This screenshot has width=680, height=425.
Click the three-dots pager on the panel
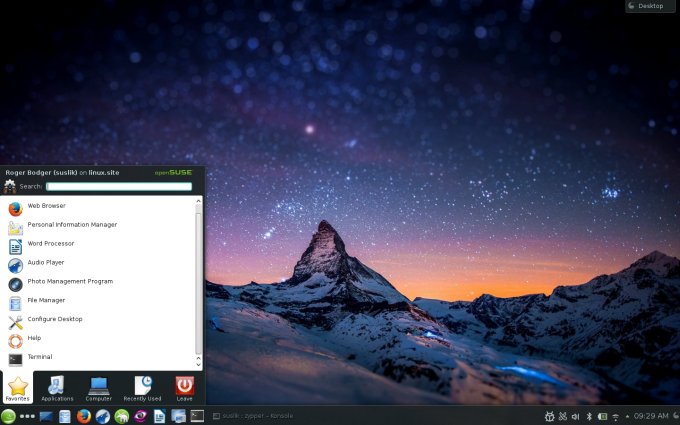(x=27, y=416)
